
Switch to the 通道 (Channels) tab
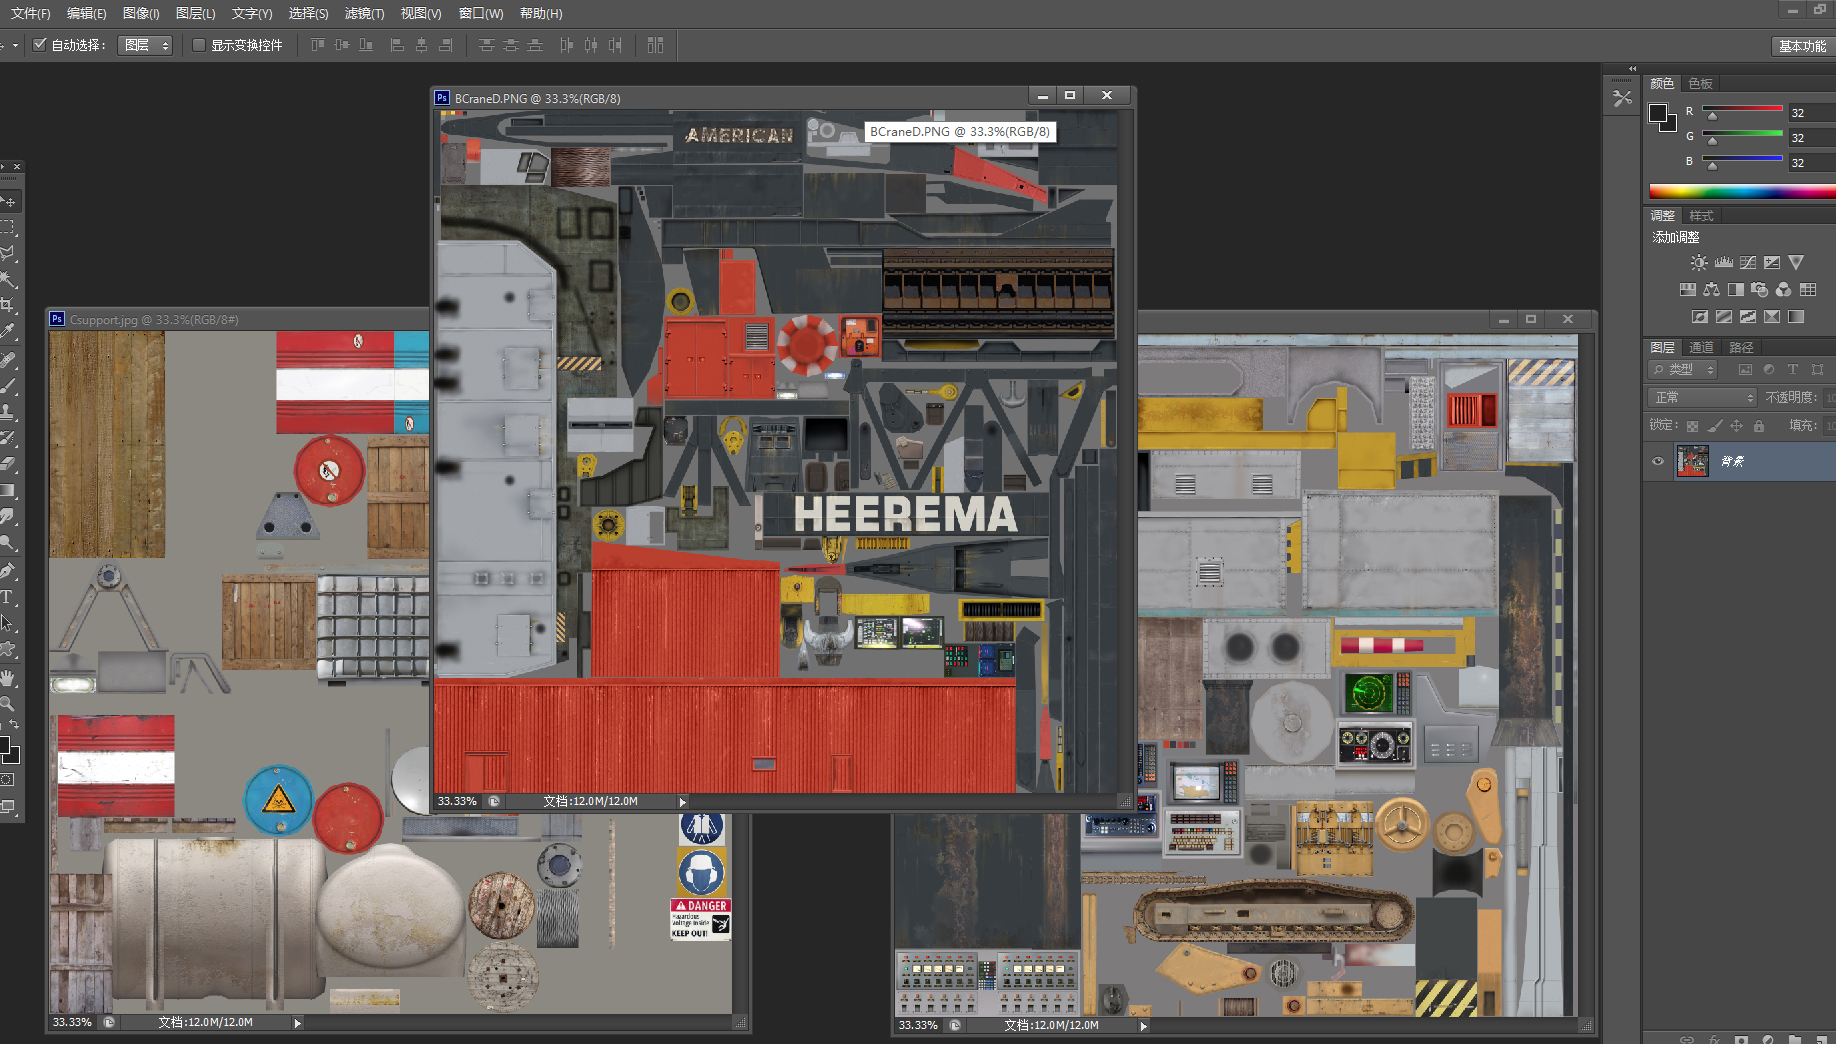(x=1701, y=347)
